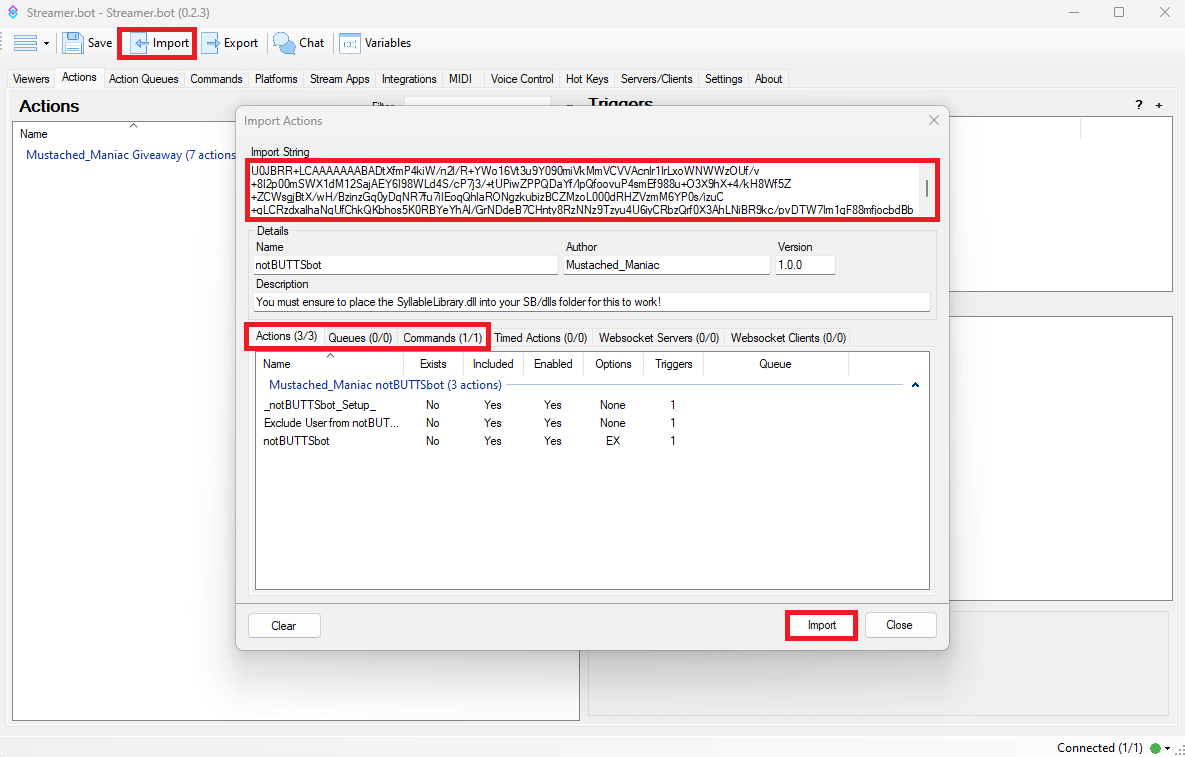Click the Export arrow icon
Viewport: 1185px width, 757px height.
click(x=211, y=43)
